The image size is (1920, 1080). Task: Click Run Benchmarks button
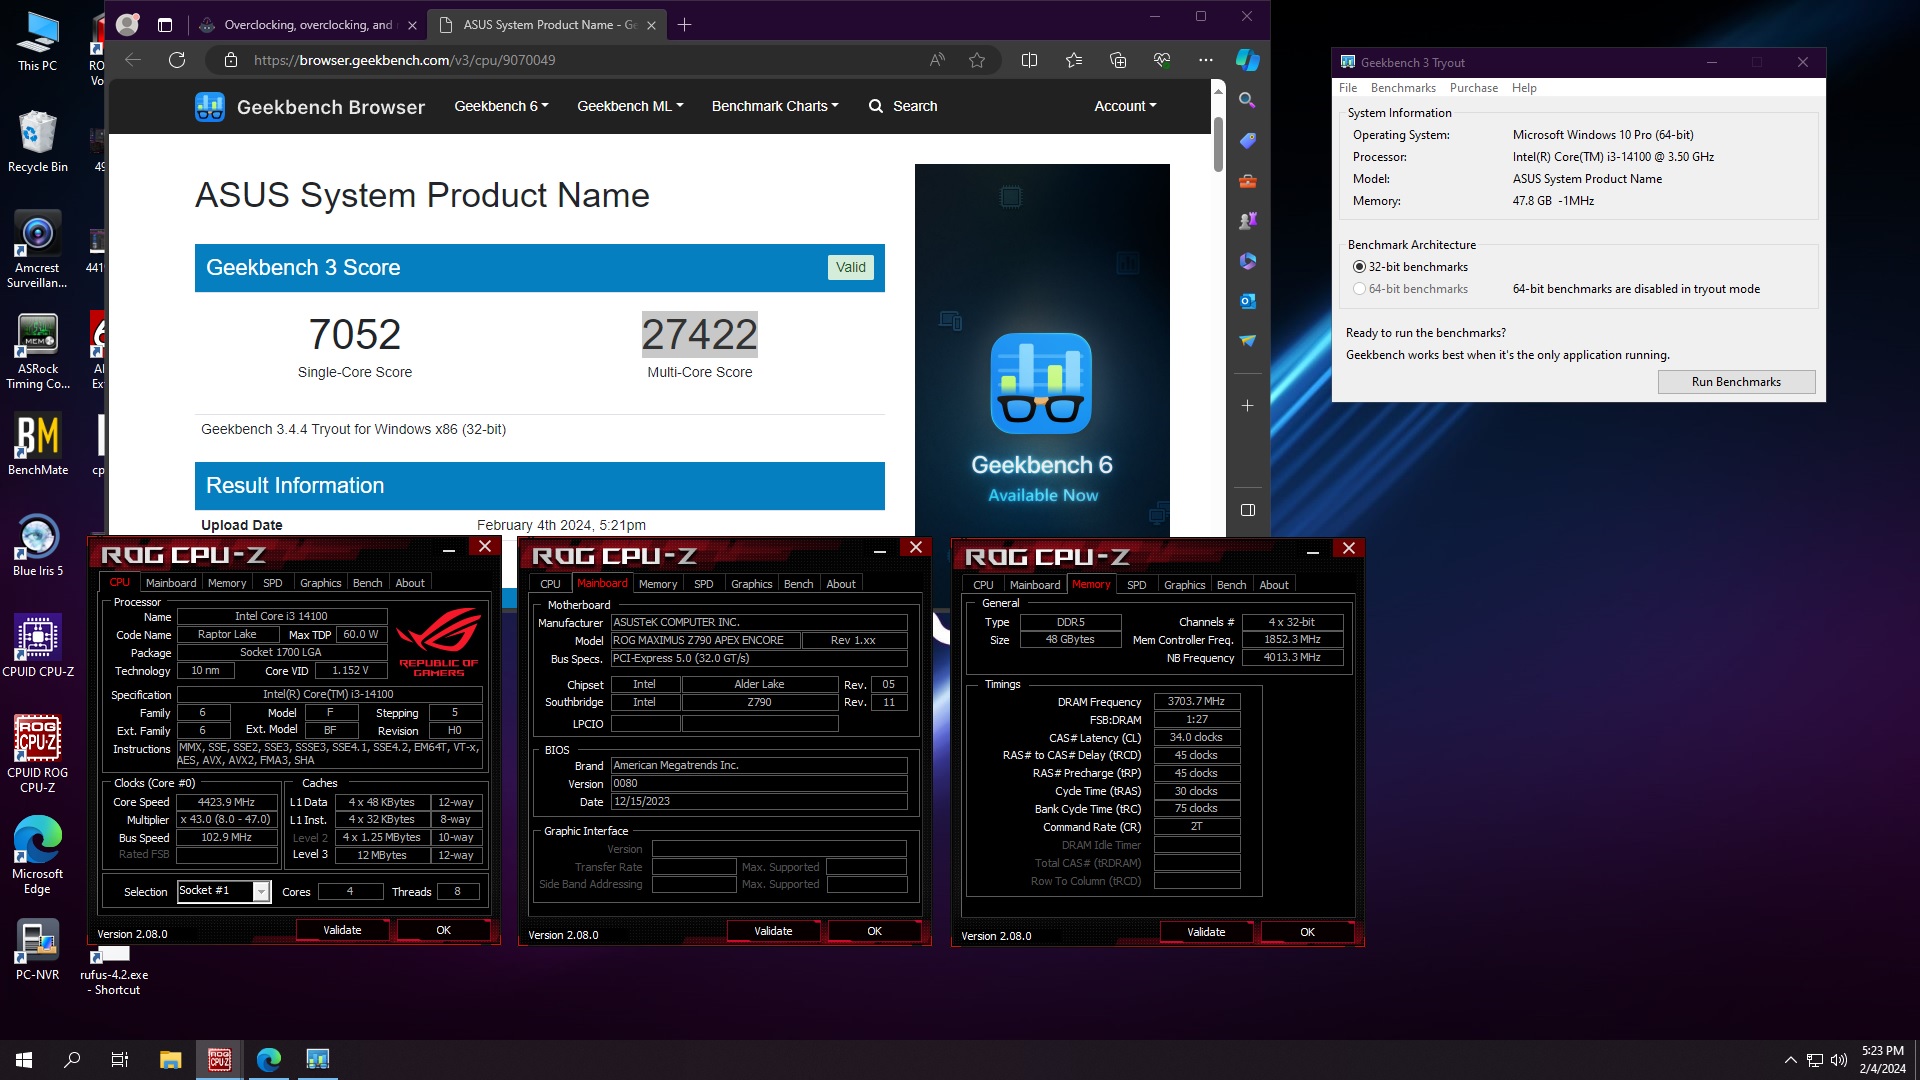(x=1736, y=382)
